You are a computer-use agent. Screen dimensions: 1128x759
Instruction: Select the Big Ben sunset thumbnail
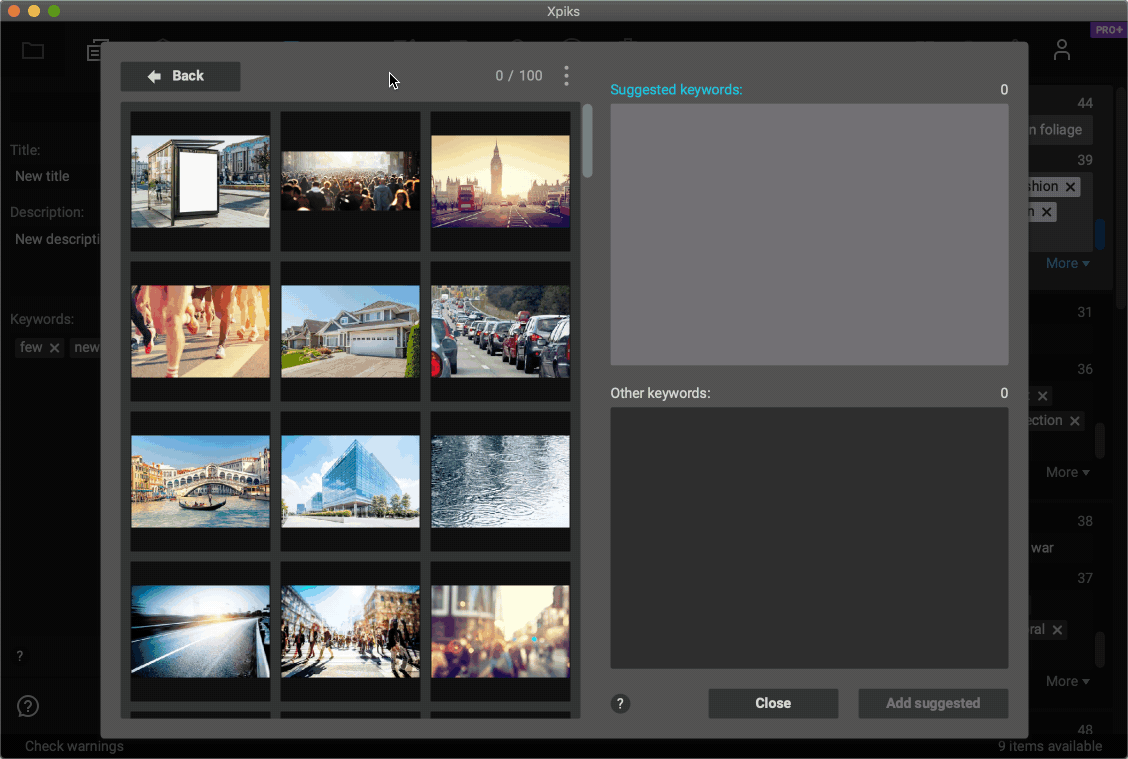[500, 181]
